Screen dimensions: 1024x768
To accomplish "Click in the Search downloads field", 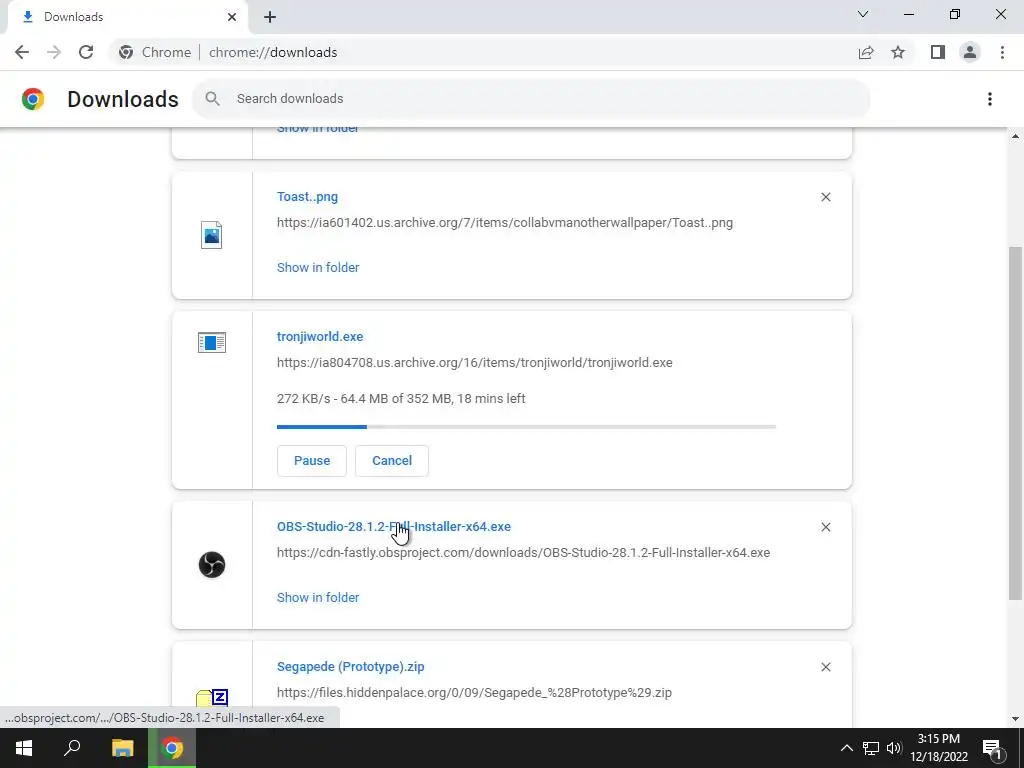I will [x=531, y=99].
